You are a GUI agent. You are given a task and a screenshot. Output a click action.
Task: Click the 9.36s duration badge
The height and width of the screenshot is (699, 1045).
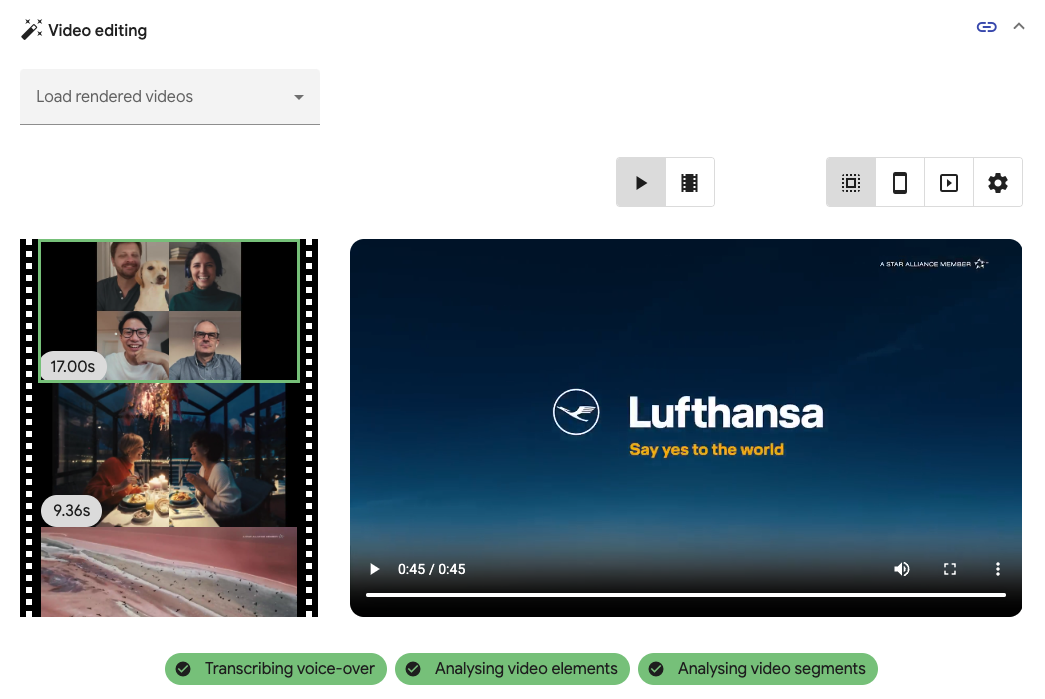pos(71,510)
